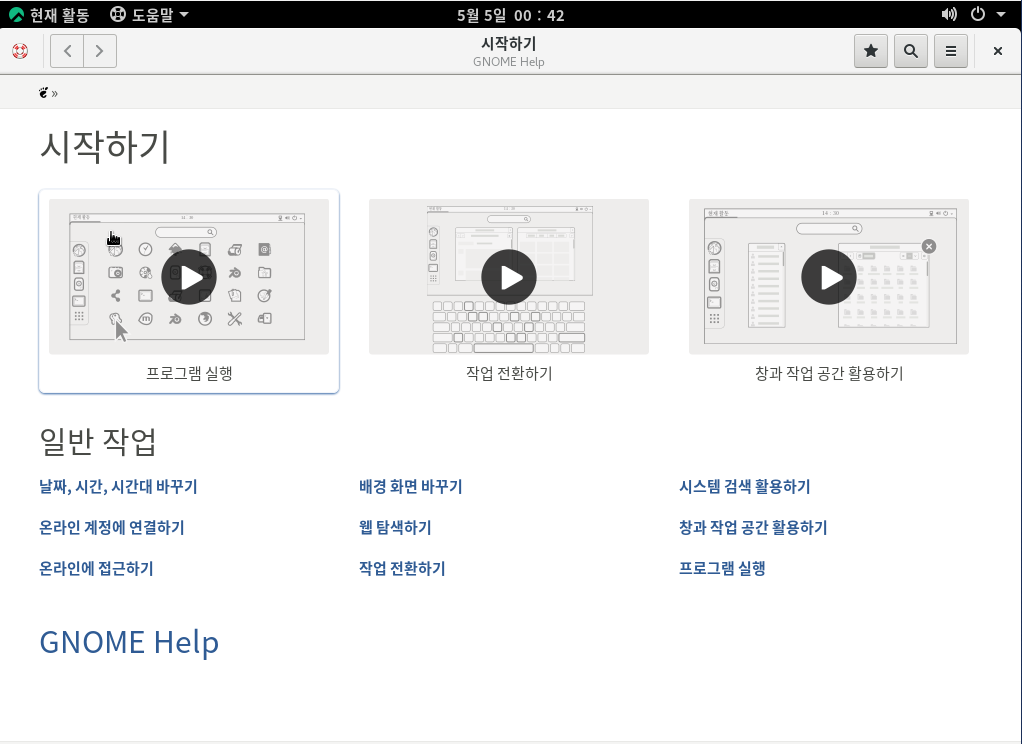Go back with left arrow button

coord(67,51)
